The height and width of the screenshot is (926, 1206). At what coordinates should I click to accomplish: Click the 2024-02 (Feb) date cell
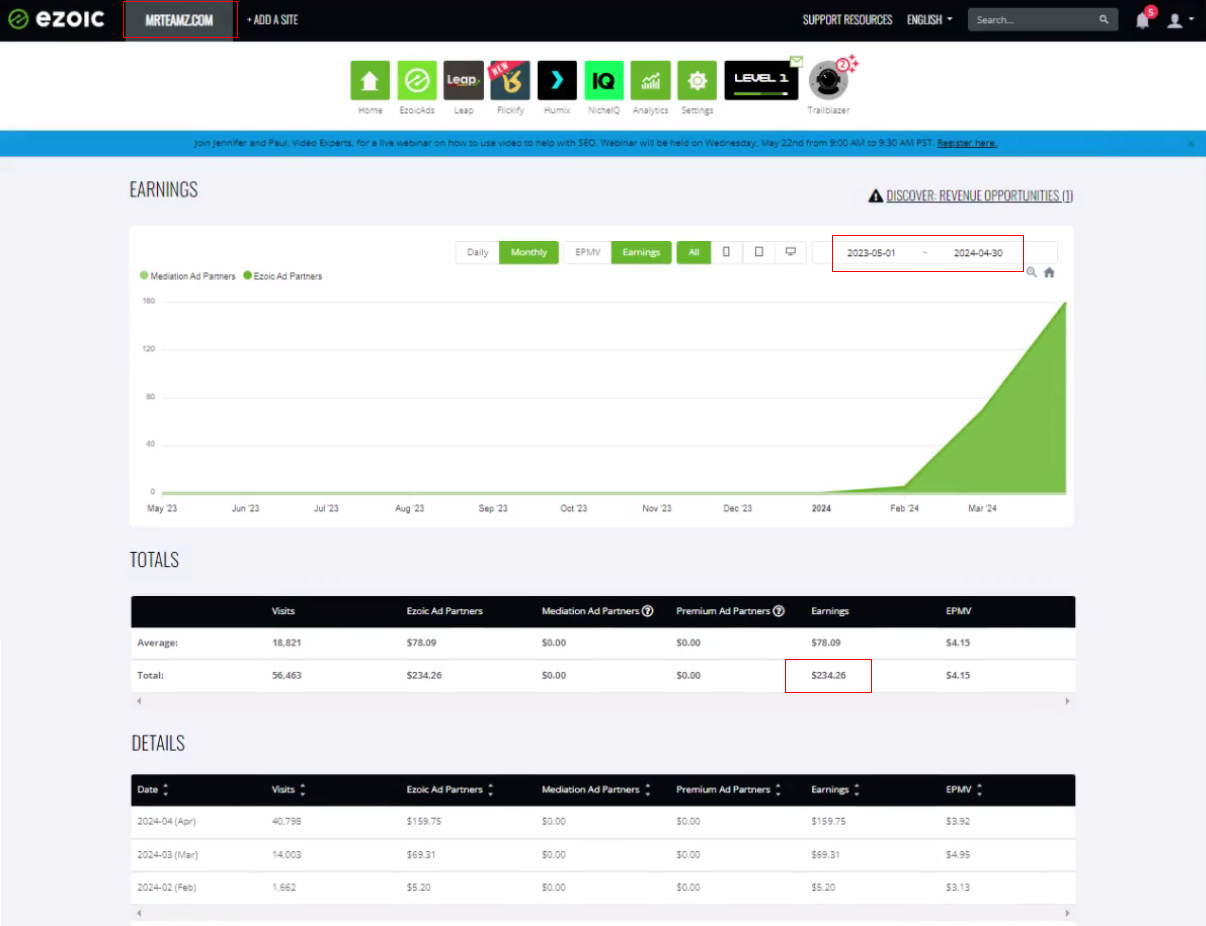[167, 888]
